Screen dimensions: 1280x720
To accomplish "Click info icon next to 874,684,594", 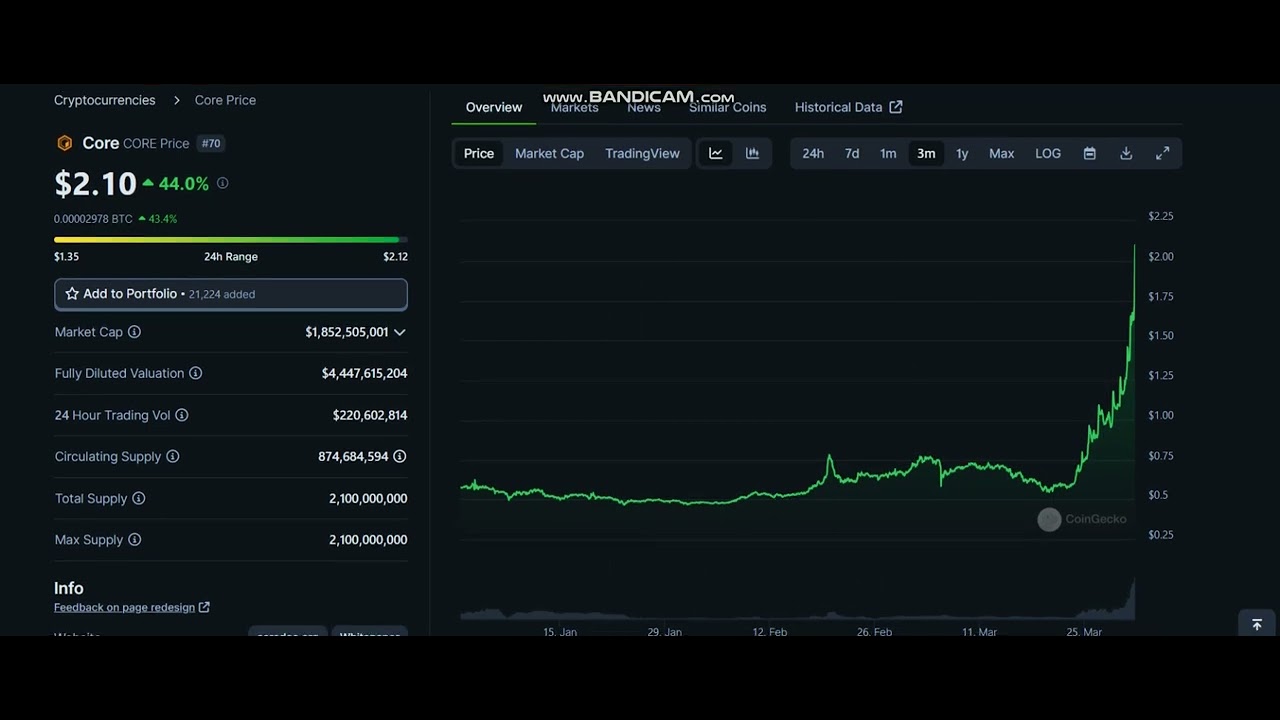I will tap(400, 456).
